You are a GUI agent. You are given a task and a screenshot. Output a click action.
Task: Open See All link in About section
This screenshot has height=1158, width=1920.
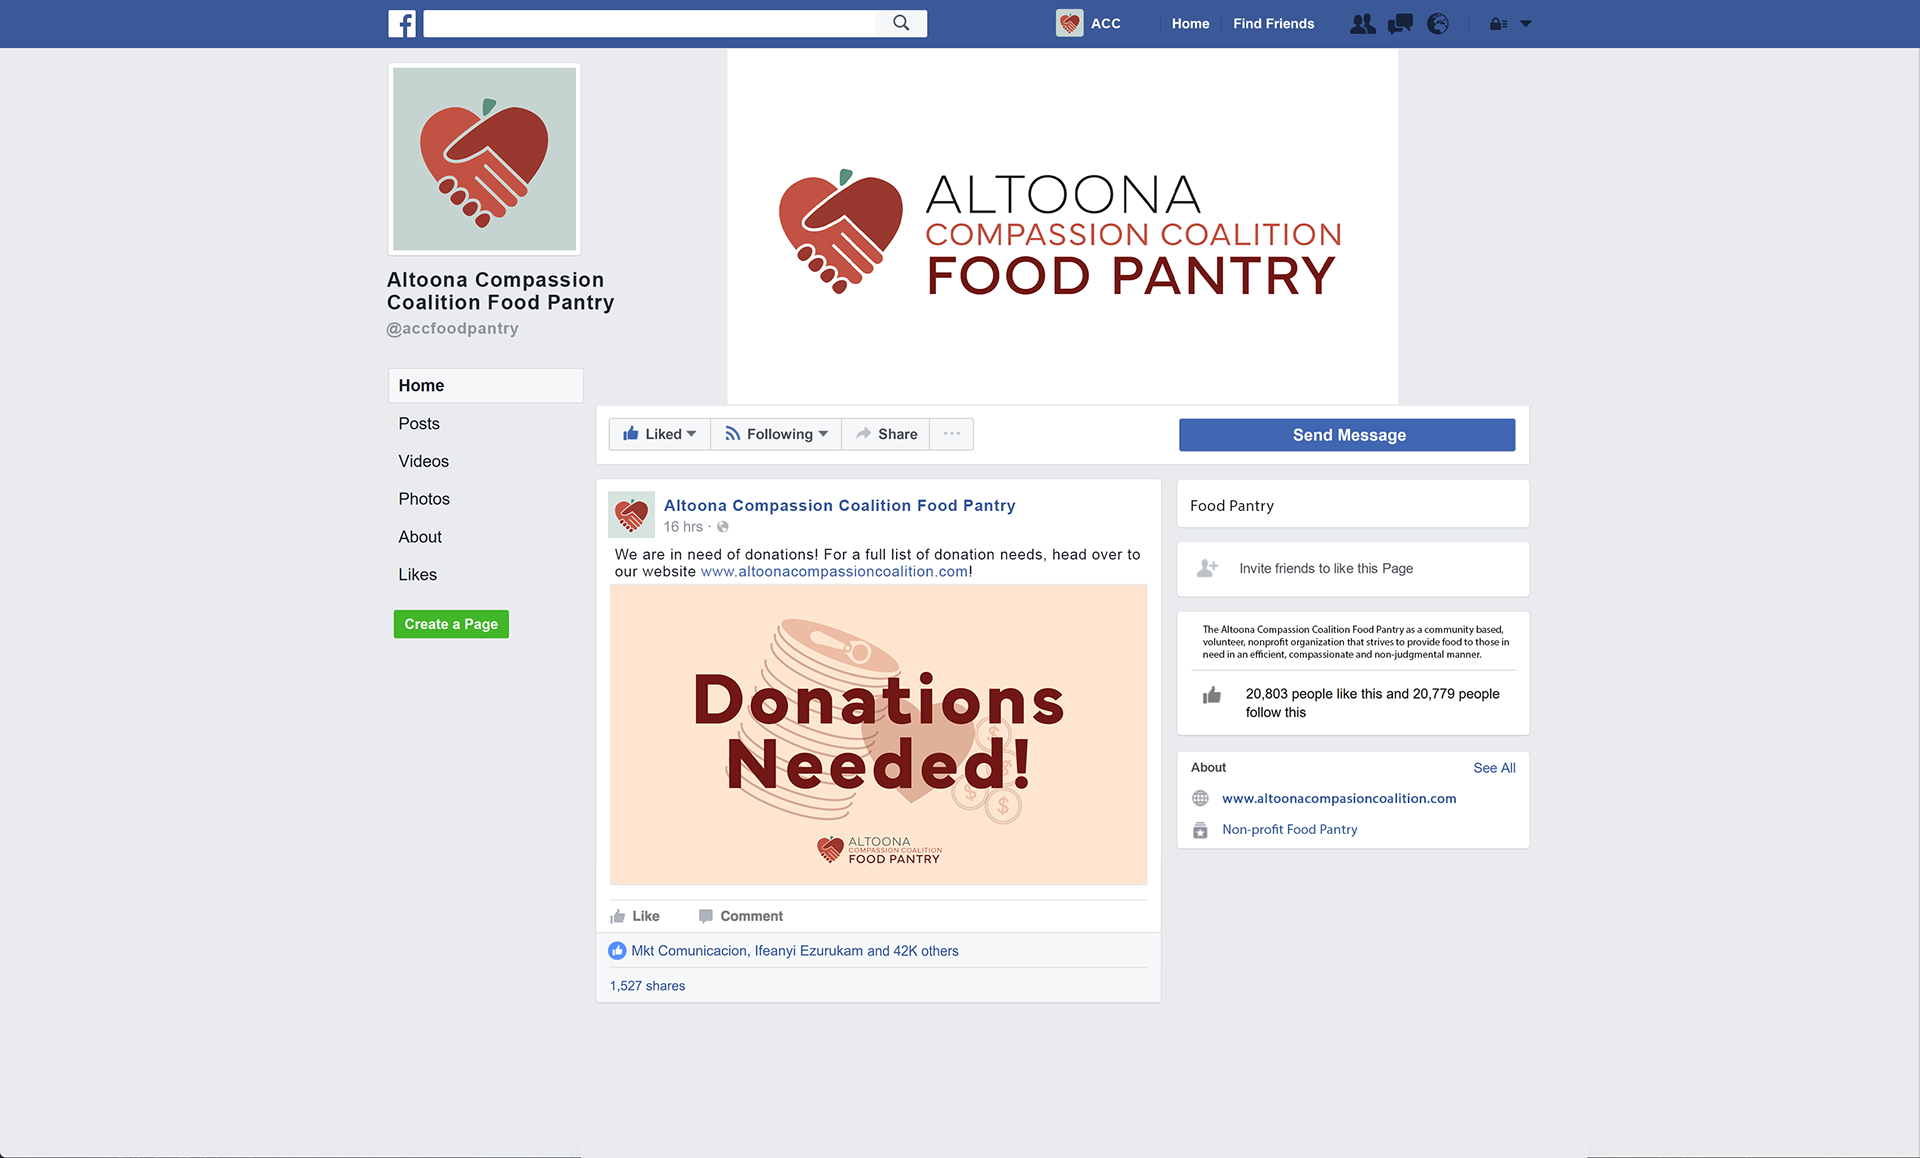point(1494,768)
